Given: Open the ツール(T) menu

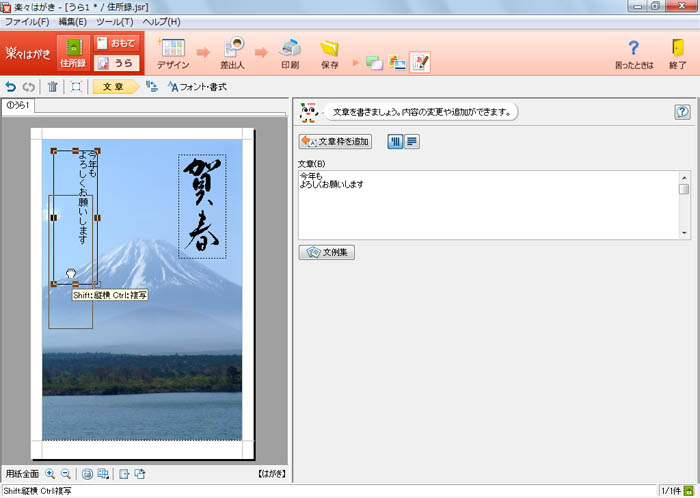Looking at the screenshot, I should [x=115, y=21].
